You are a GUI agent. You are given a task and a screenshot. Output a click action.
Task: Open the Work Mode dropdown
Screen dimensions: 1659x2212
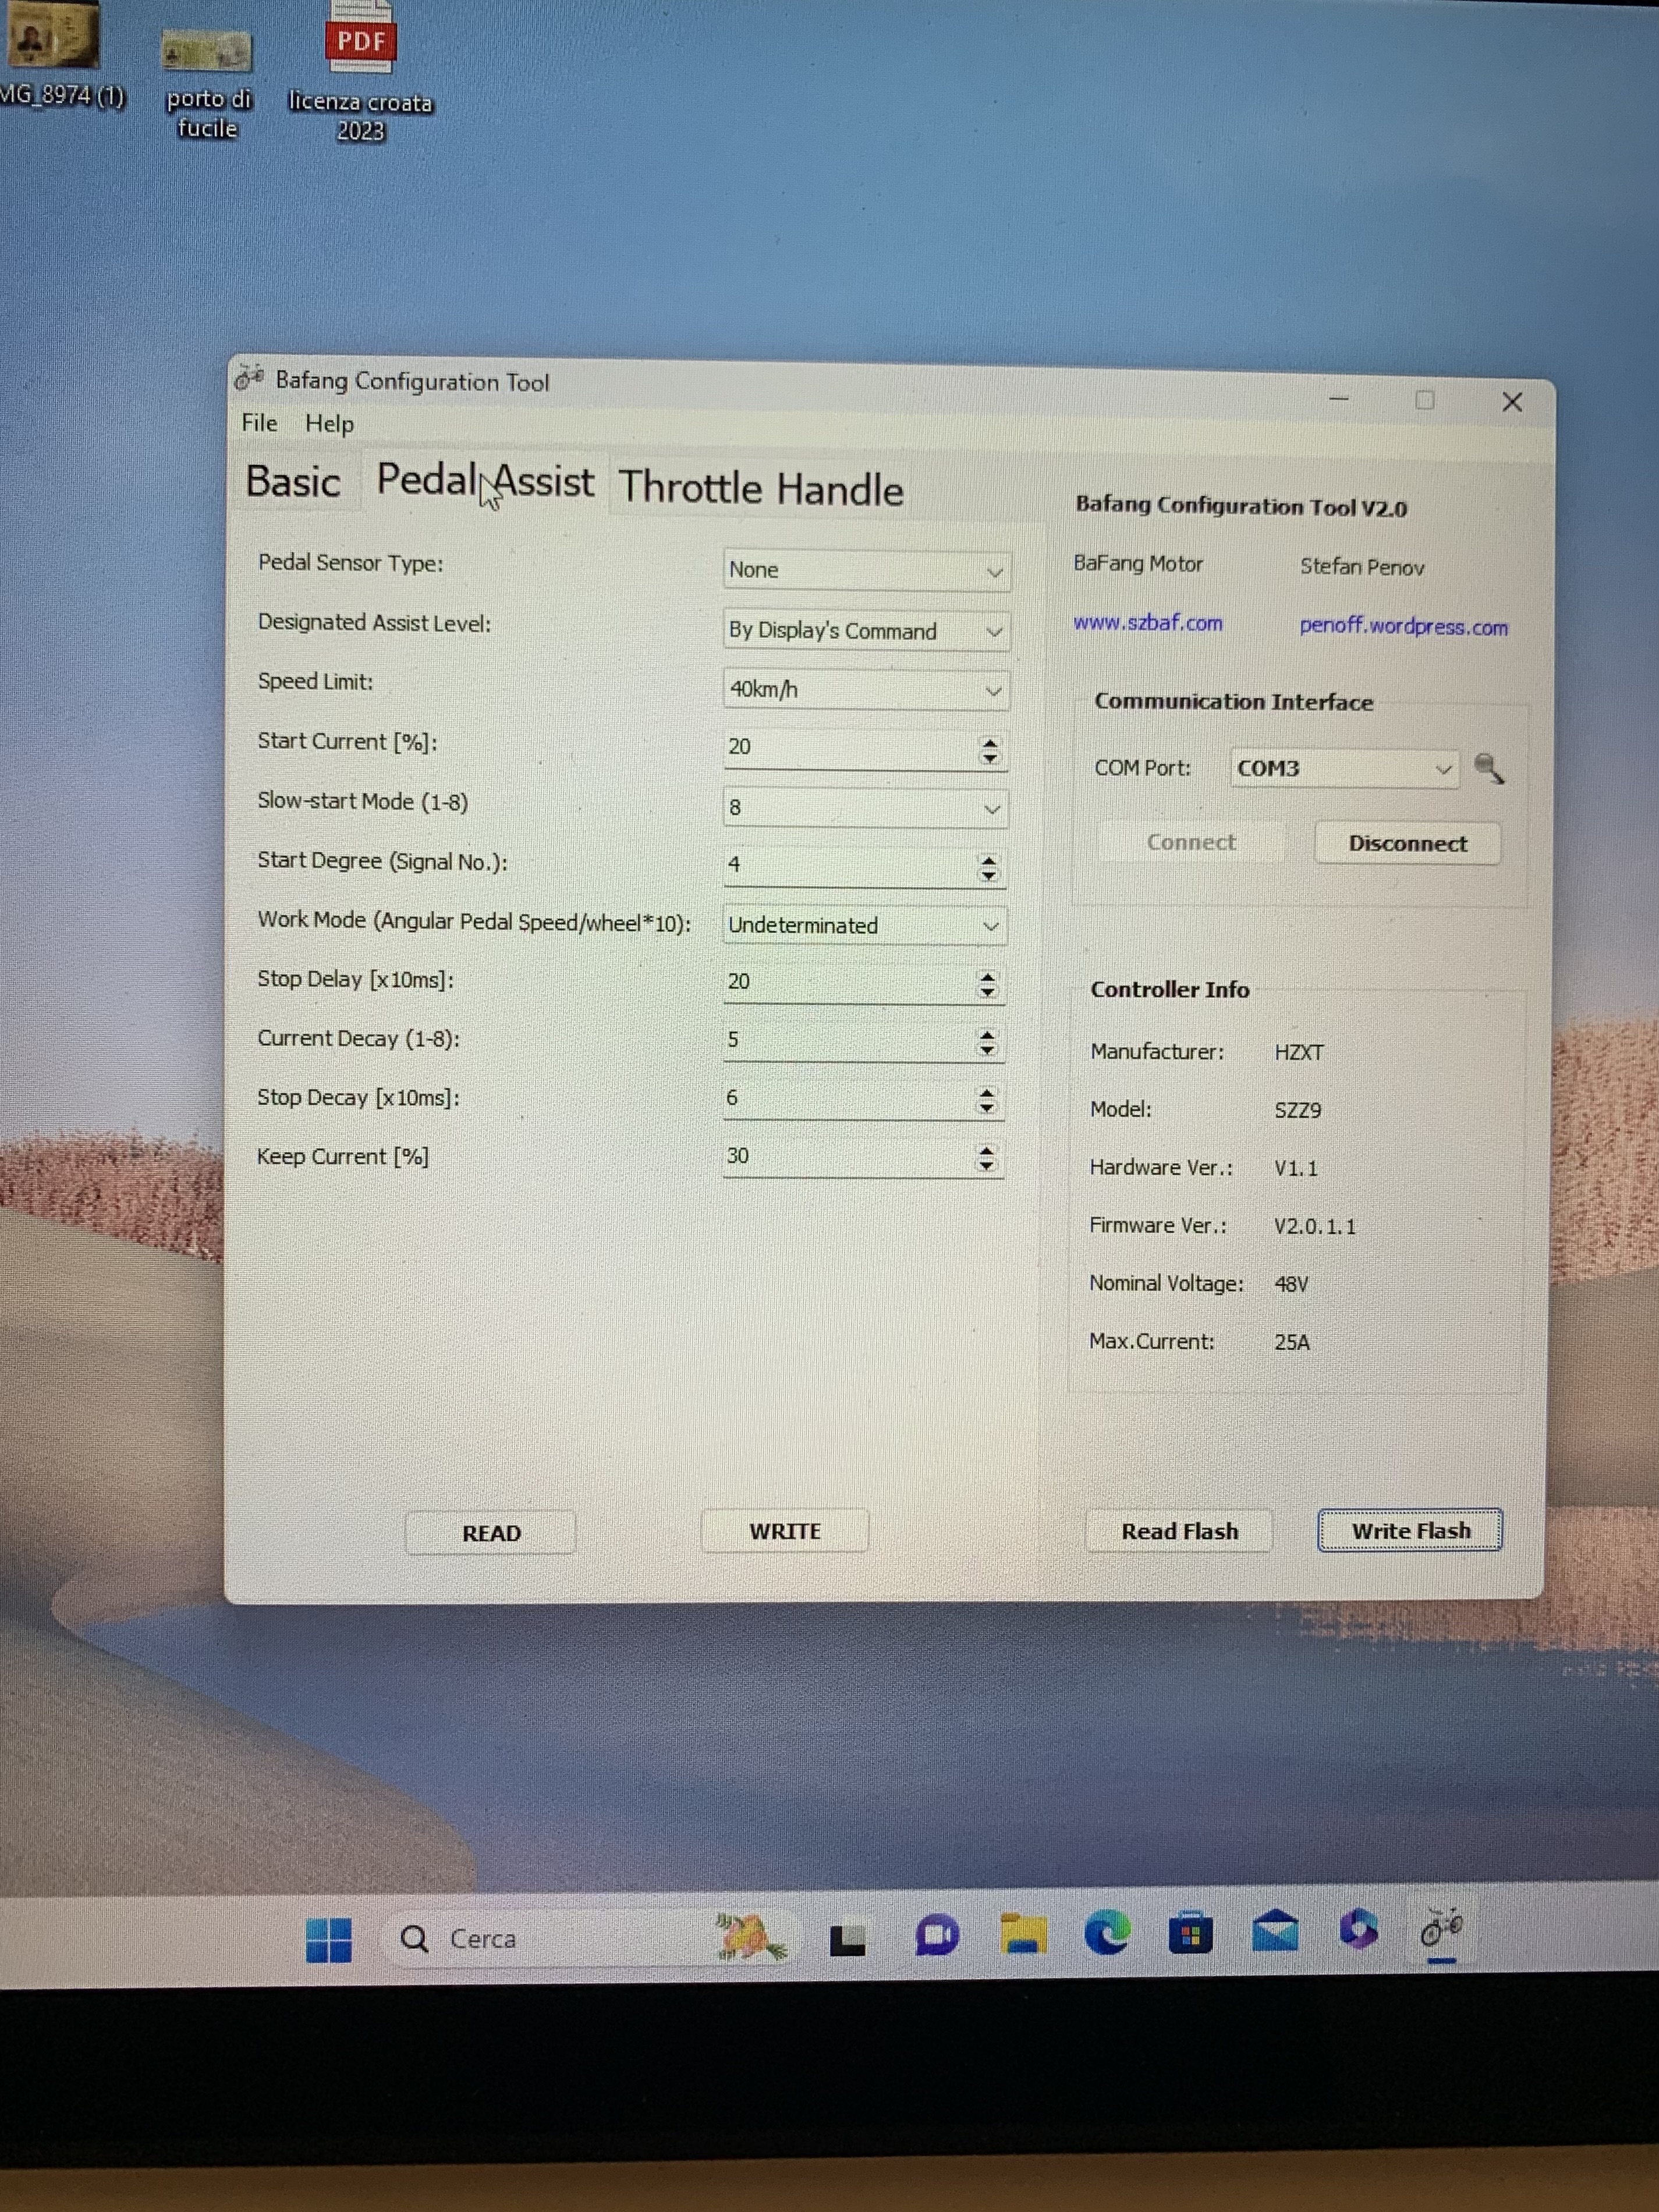coord(864,925)
